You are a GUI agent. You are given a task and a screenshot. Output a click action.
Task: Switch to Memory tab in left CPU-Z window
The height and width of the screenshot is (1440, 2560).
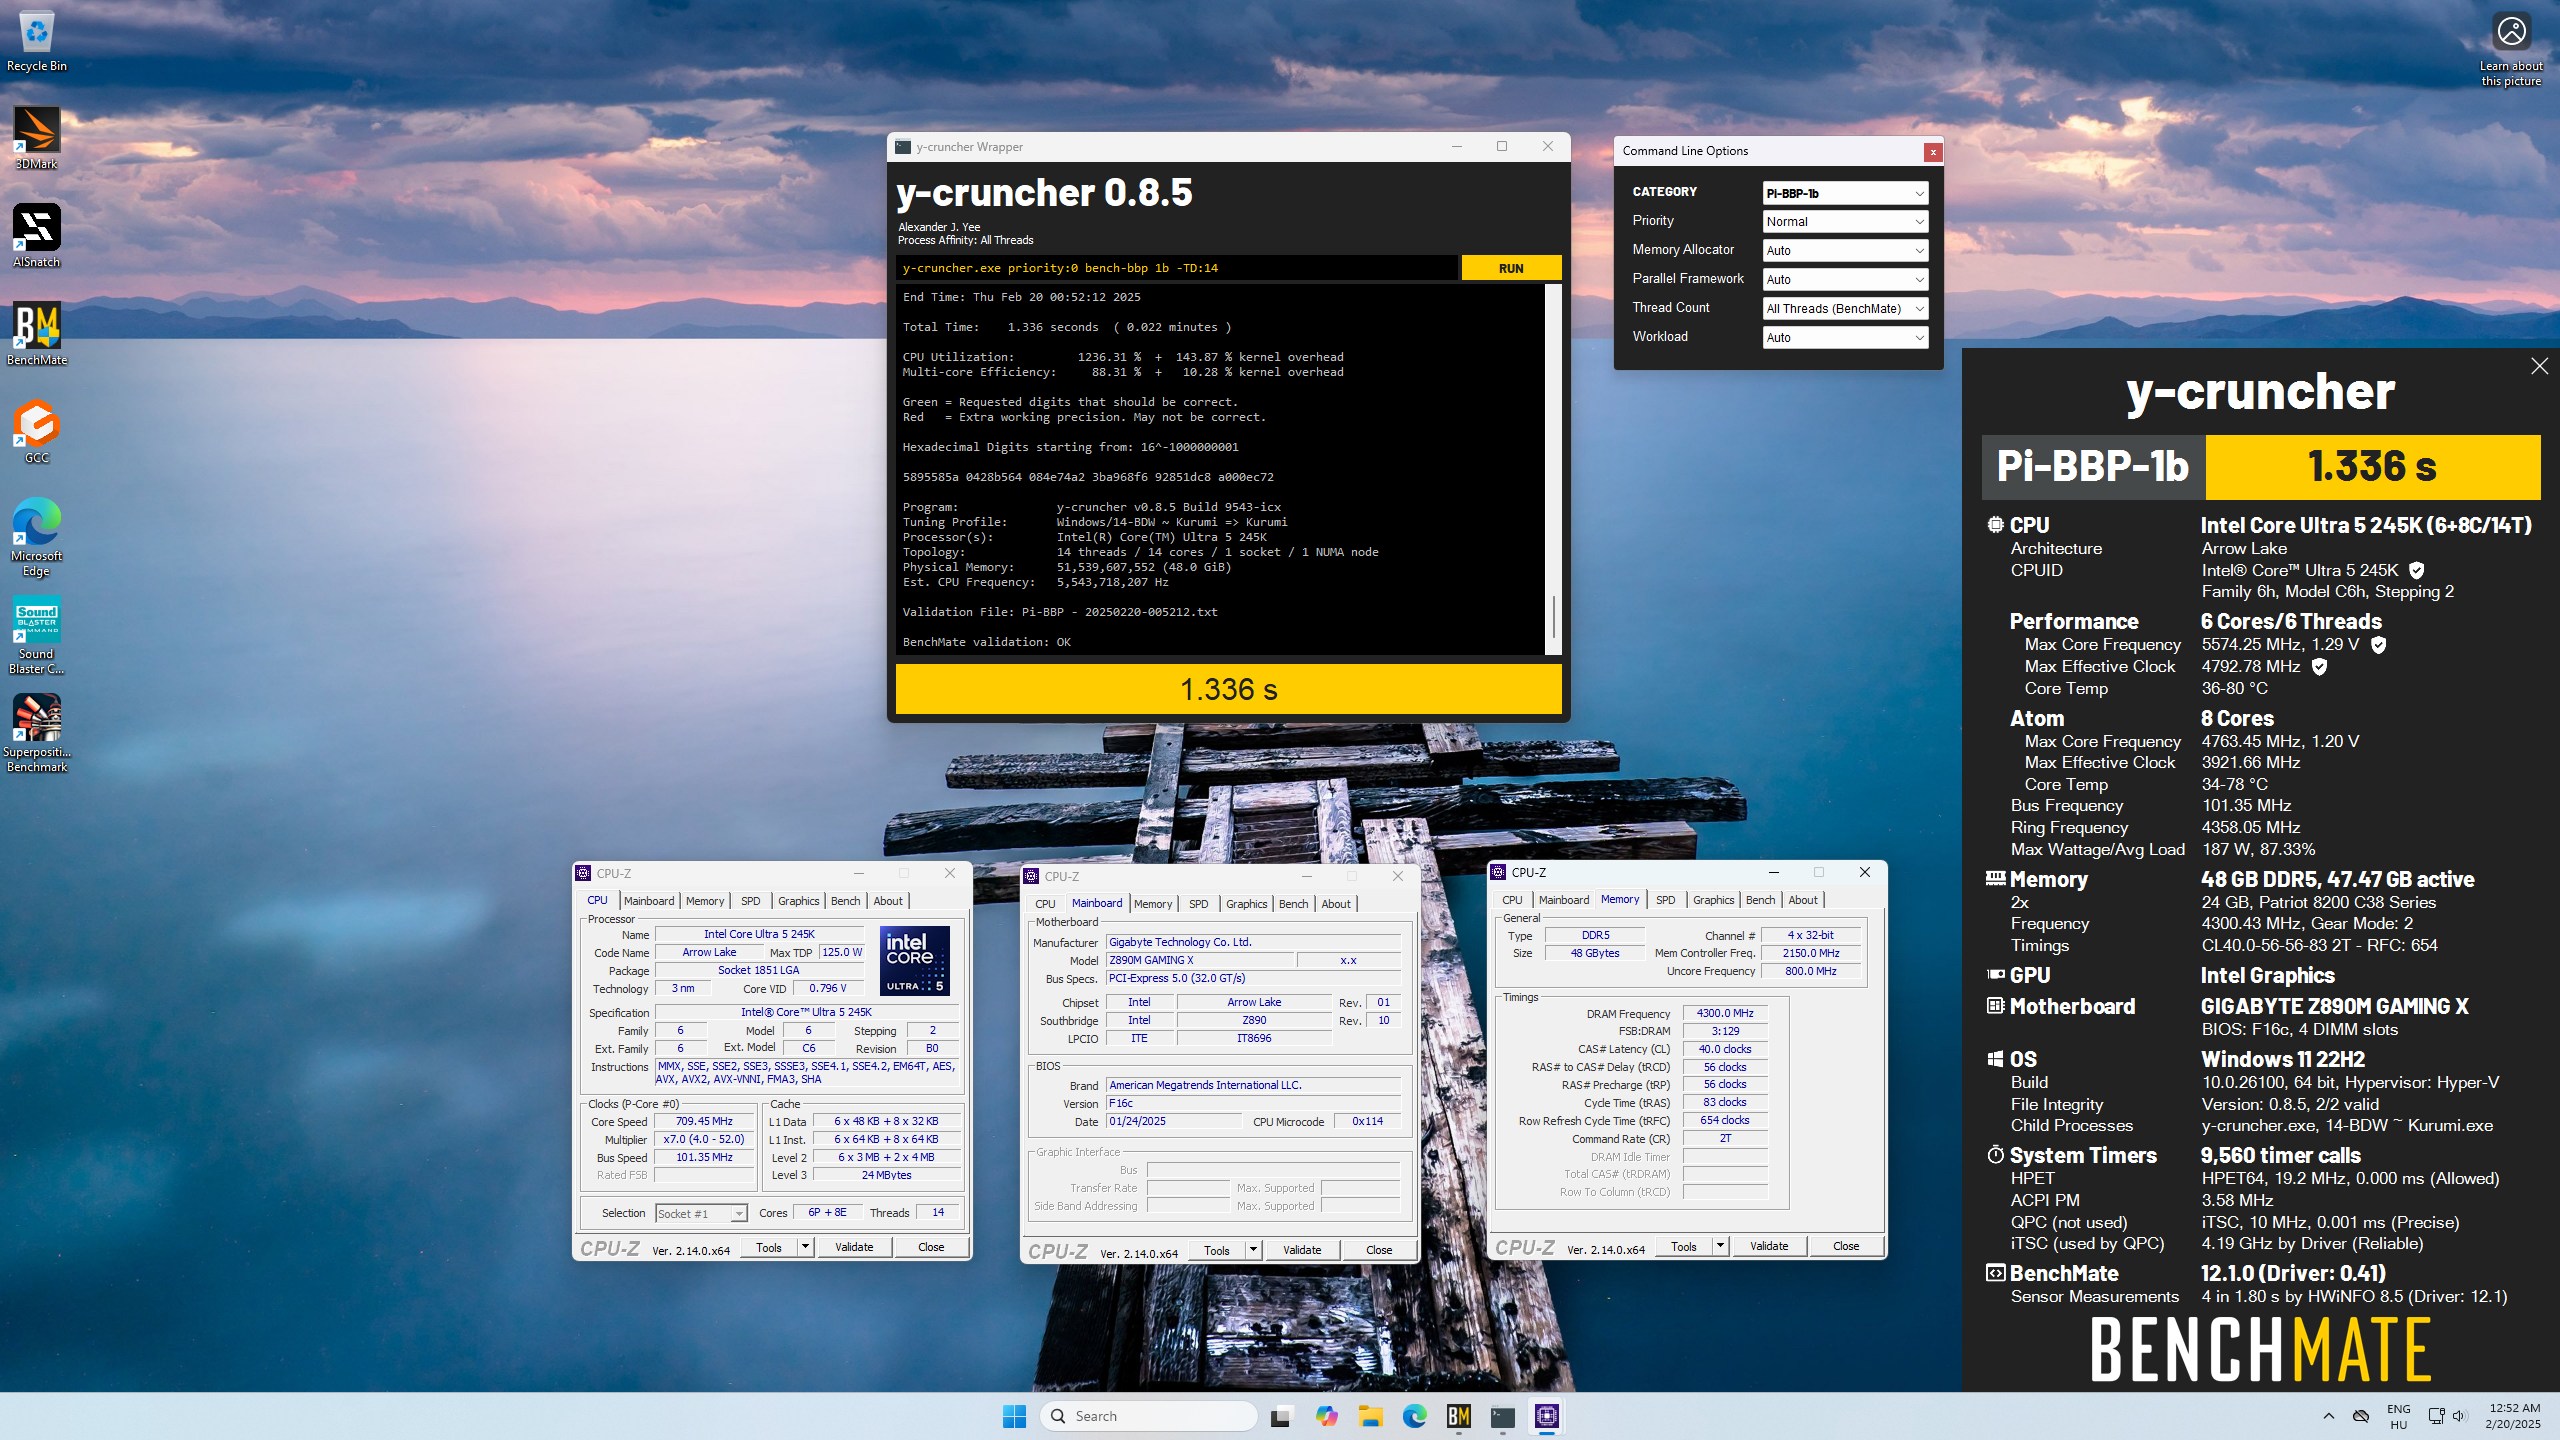[x=705, y=901]
